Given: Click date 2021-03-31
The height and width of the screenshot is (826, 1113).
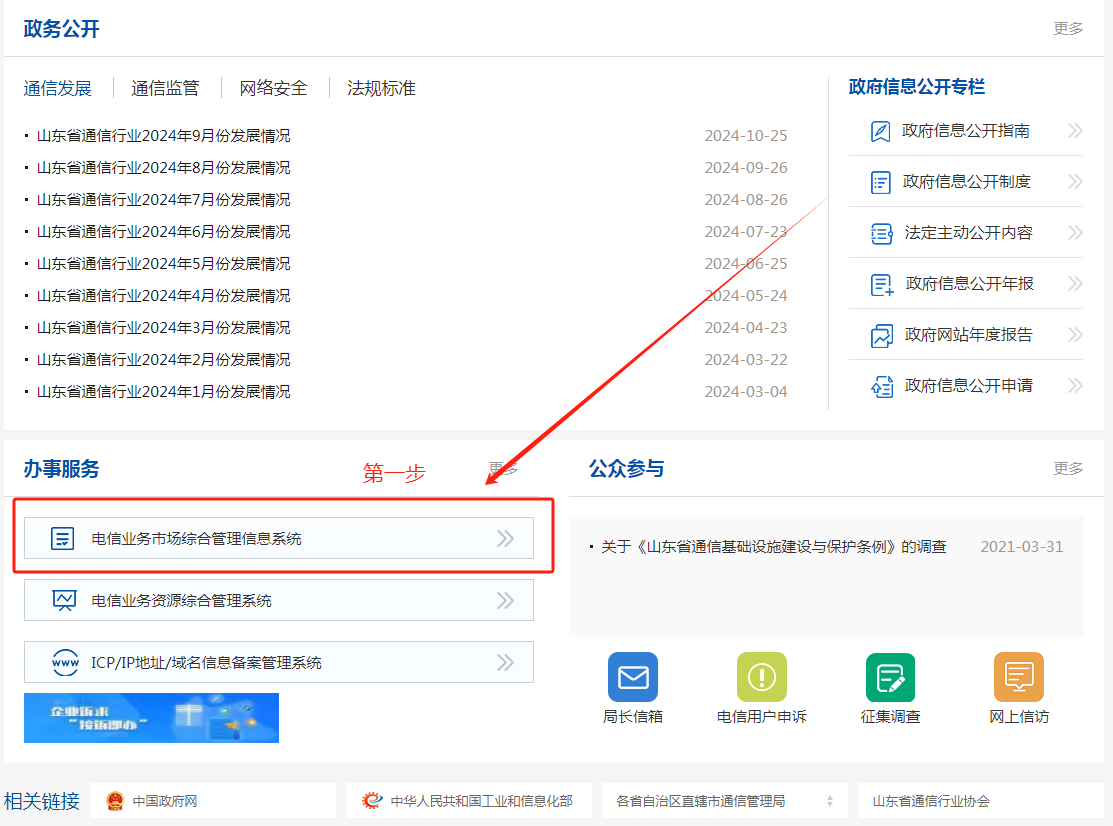Looking at the screenshot, I should click(x=1021, y=546).
